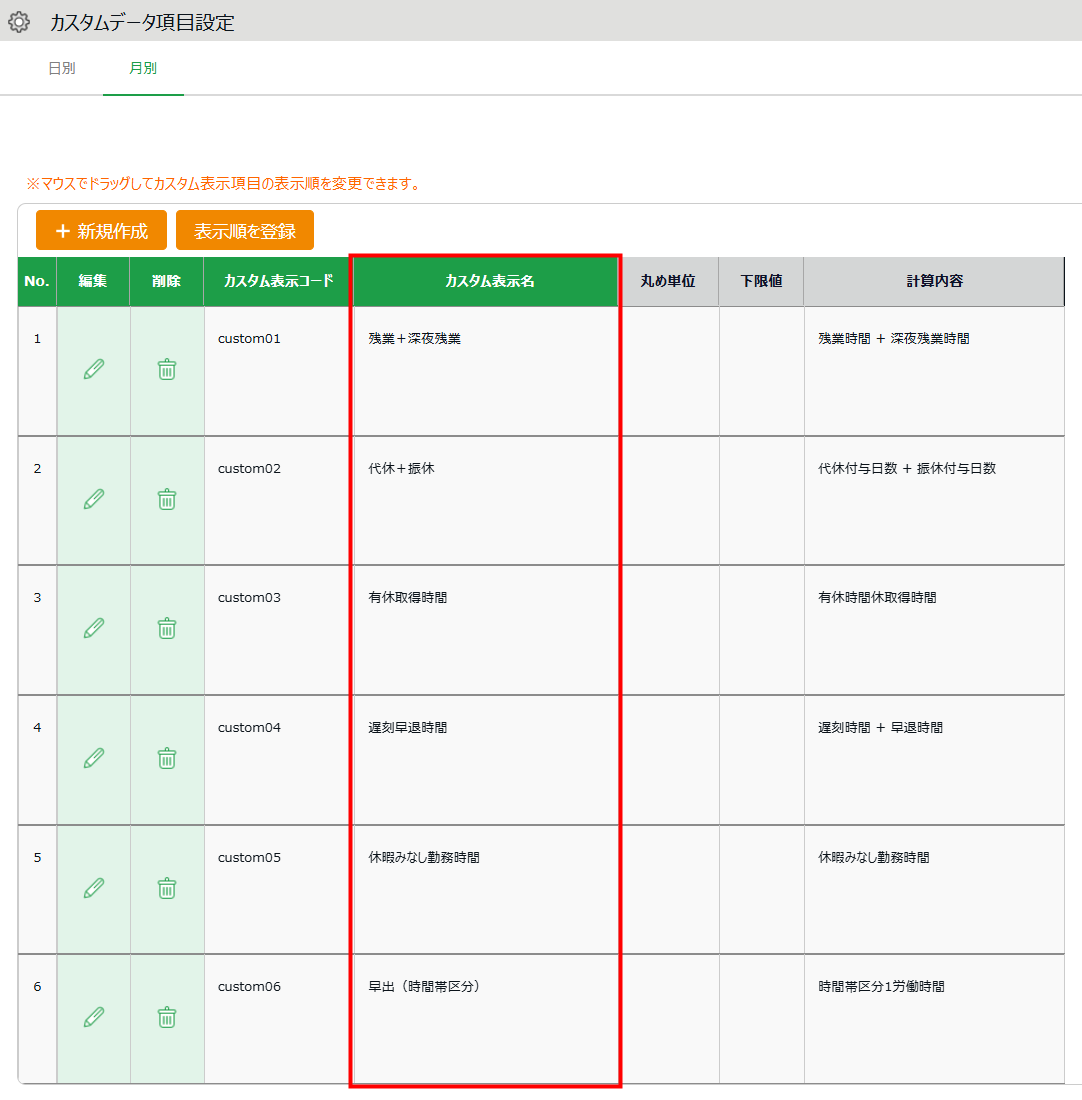Delete custom01 row with trash icon
This screenshot has width=1082, height=1100.
tap(167, 369)
